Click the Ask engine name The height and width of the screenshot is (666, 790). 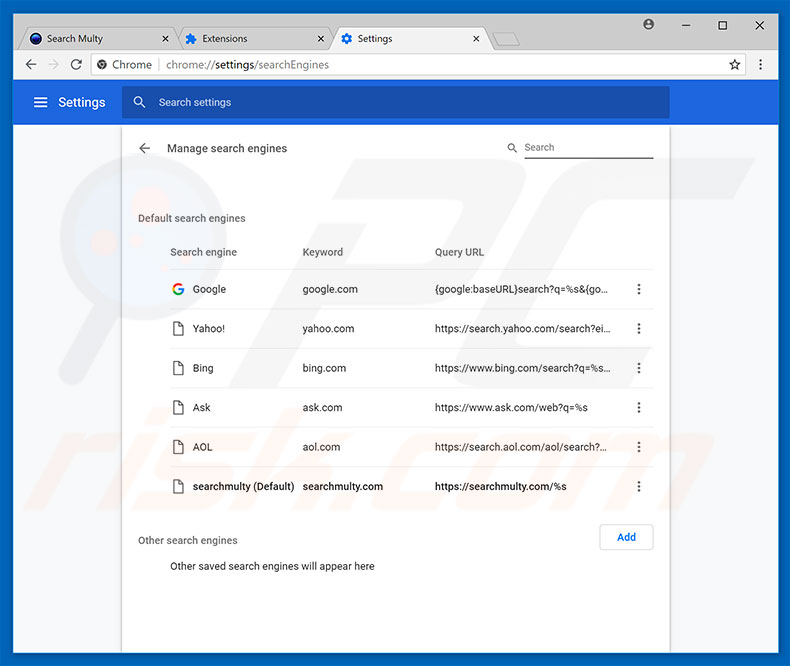pos(202,408)
